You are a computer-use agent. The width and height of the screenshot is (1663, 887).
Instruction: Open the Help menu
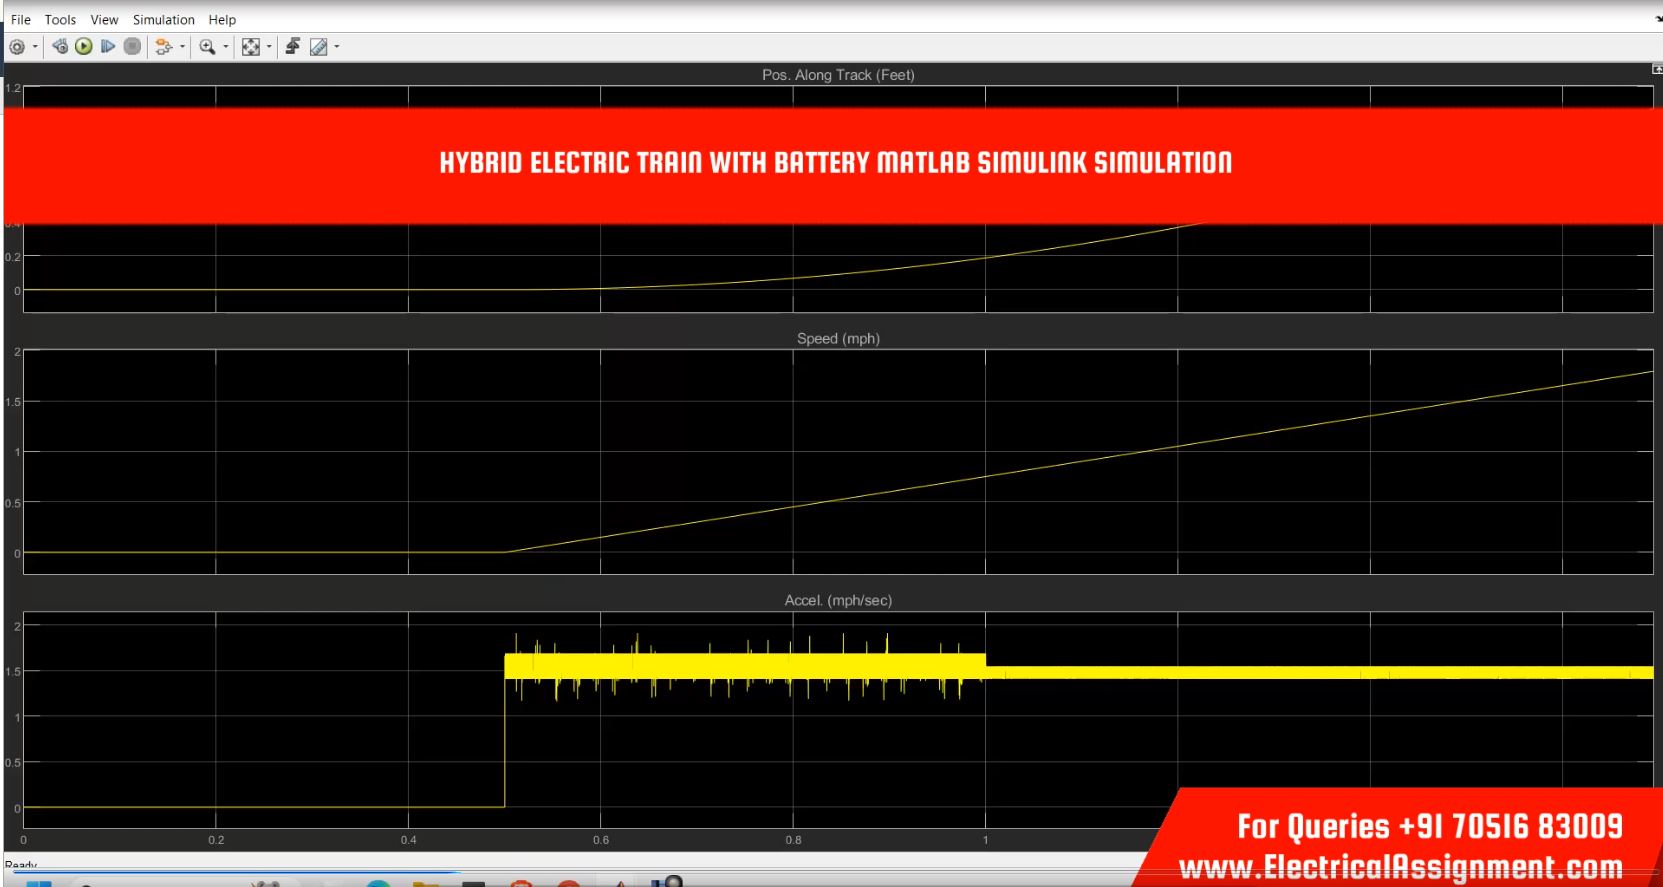(222, 20)
